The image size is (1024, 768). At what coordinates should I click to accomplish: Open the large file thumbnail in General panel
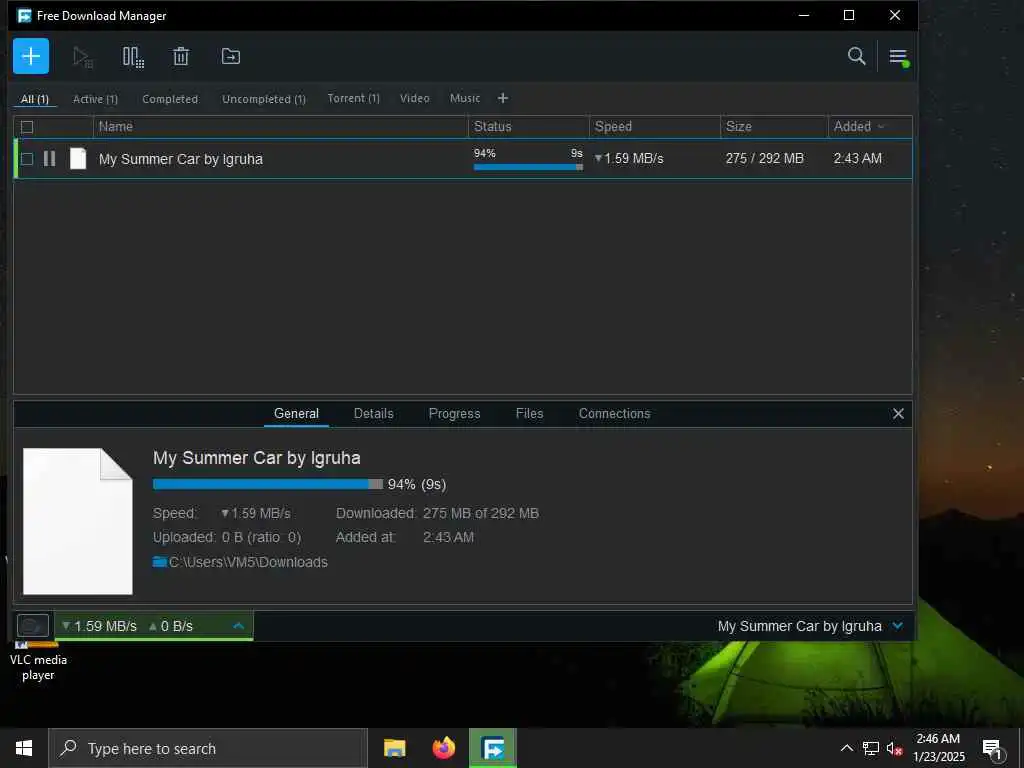pos(78,521)
